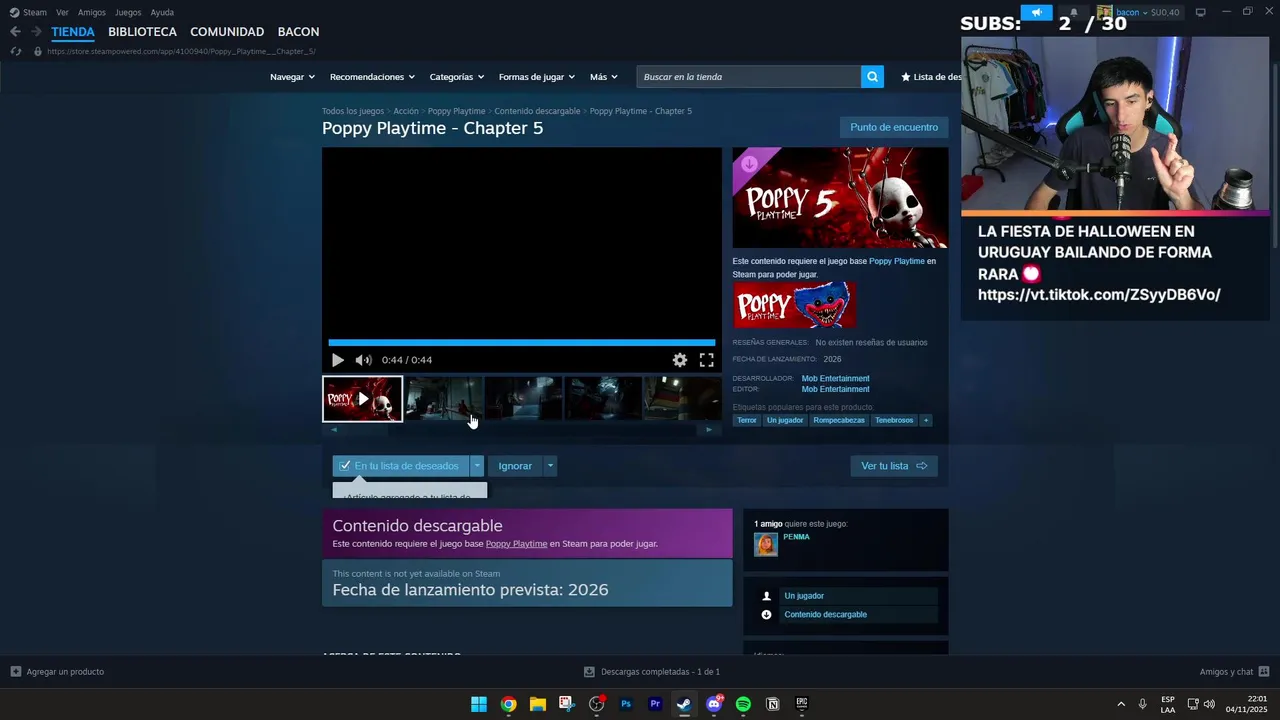Screen dimensions: 1280x720
Task: Open Formas de jugar dropdown
Action: (x=537, y=77)
